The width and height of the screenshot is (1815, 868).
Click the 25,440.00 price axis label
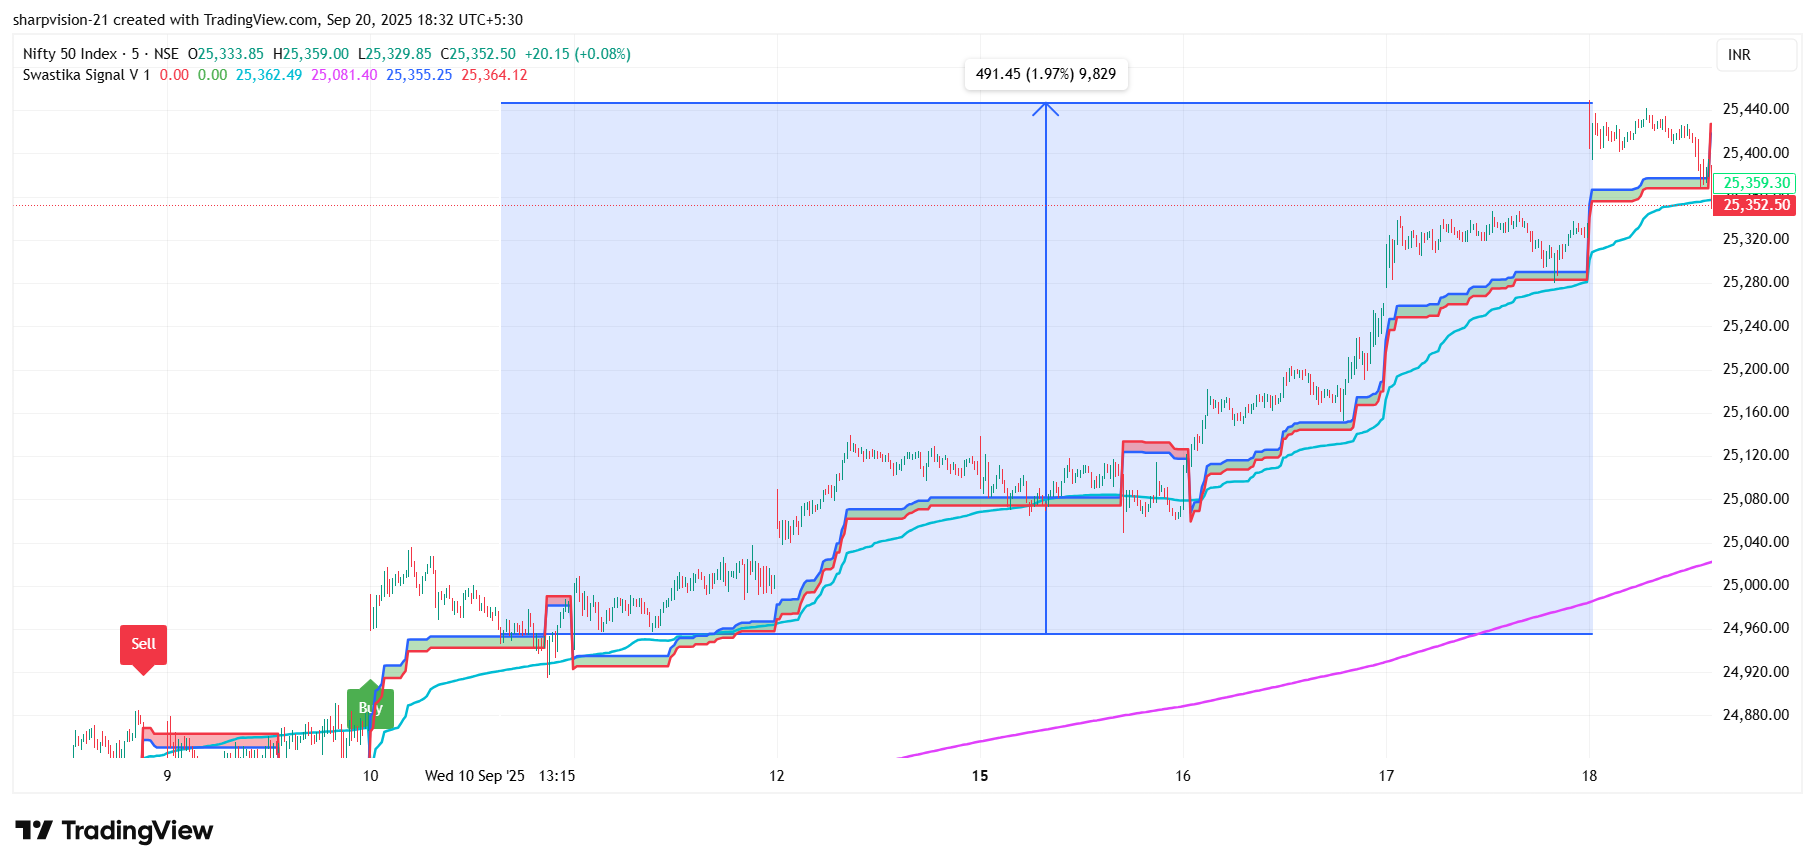pyautogui.click(x=1755, y=109)
